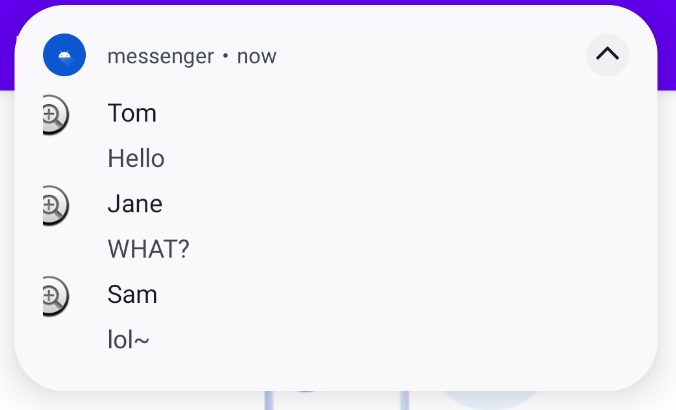
Task: Click empty card space right of "WHAT?"
Action: pos(388,249)
